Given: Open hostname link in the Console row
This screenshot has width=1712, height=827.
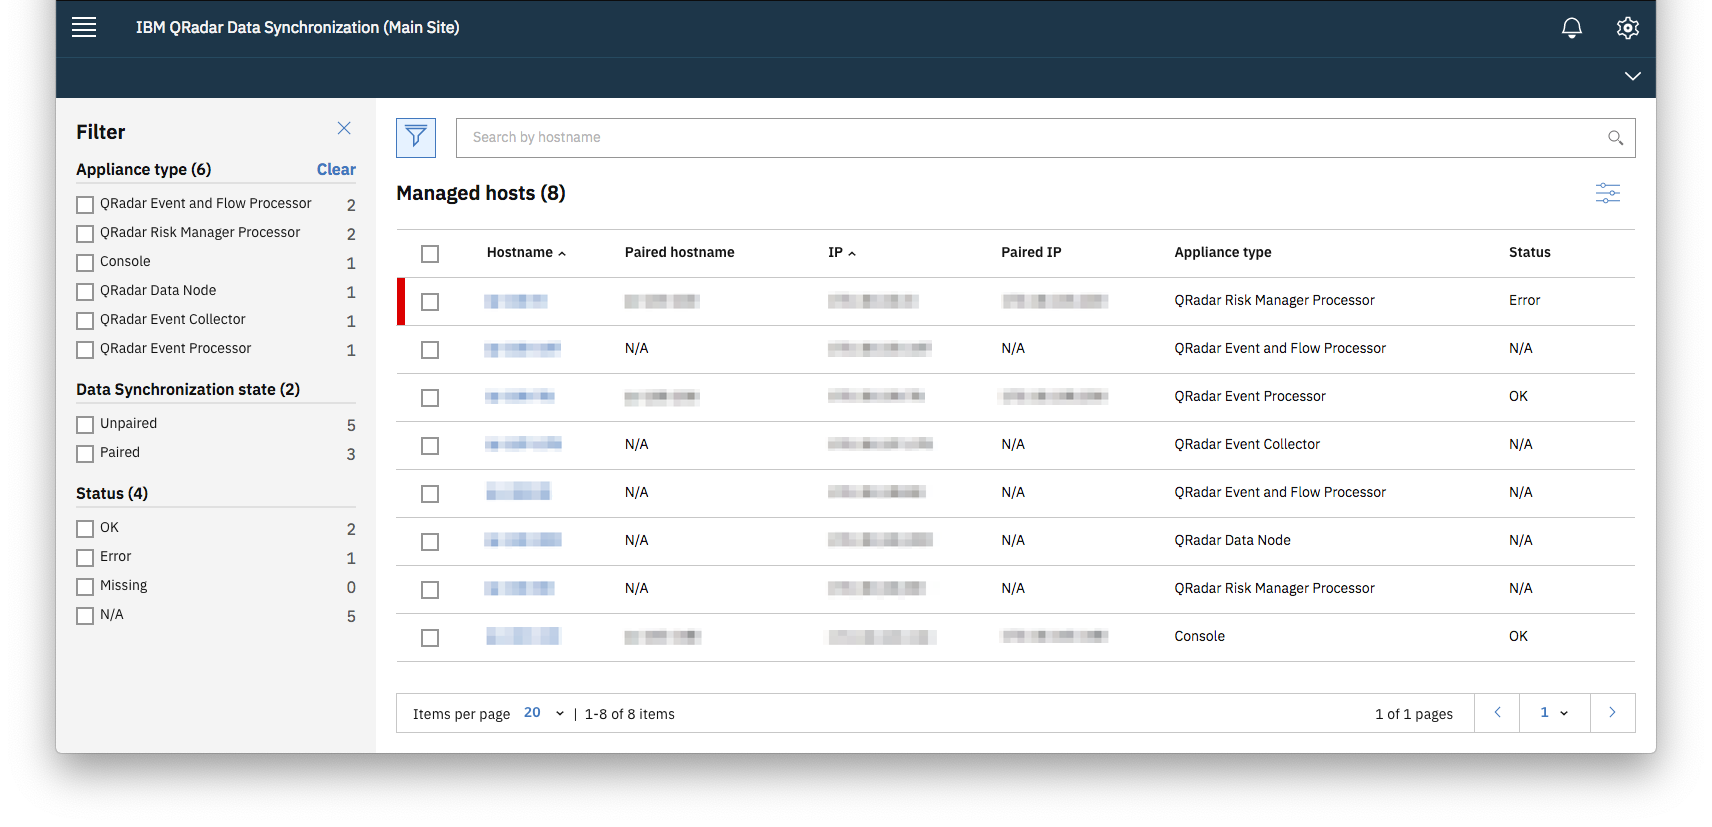Looking at the screenshot, I should point(523,637).
